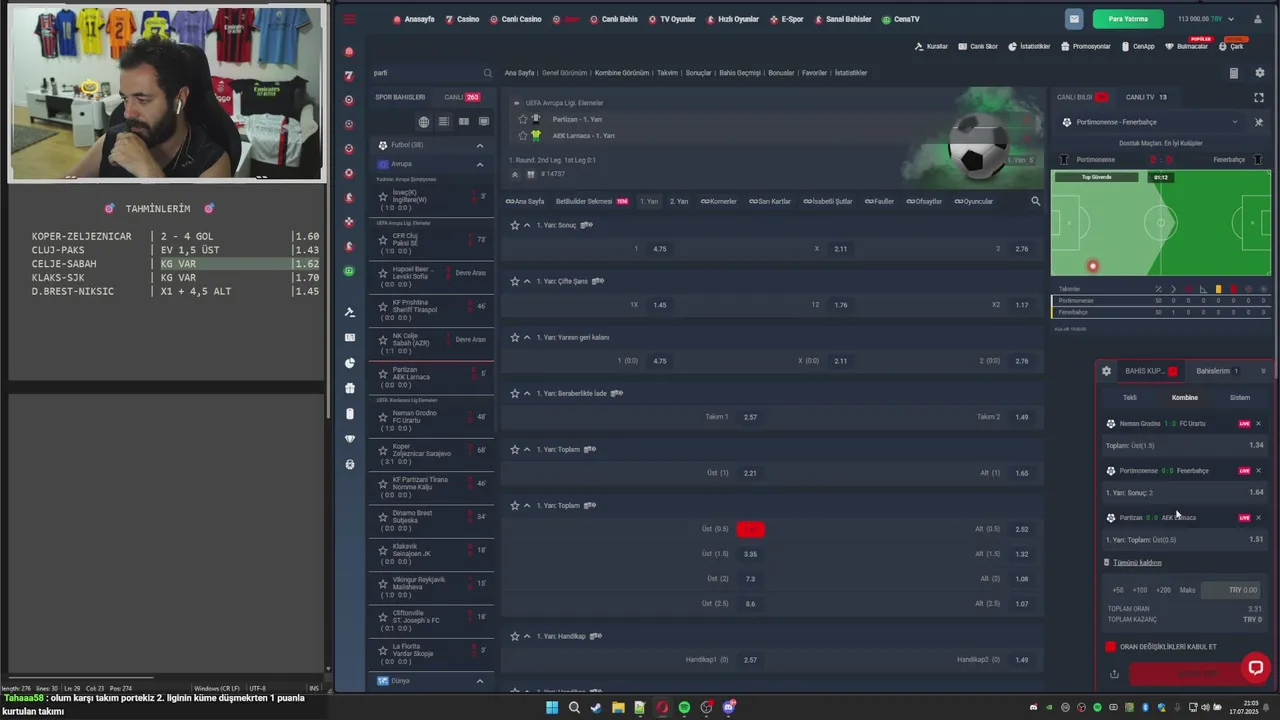Expand the Dünya section
1280x720 pixels.
click(479, 681)
